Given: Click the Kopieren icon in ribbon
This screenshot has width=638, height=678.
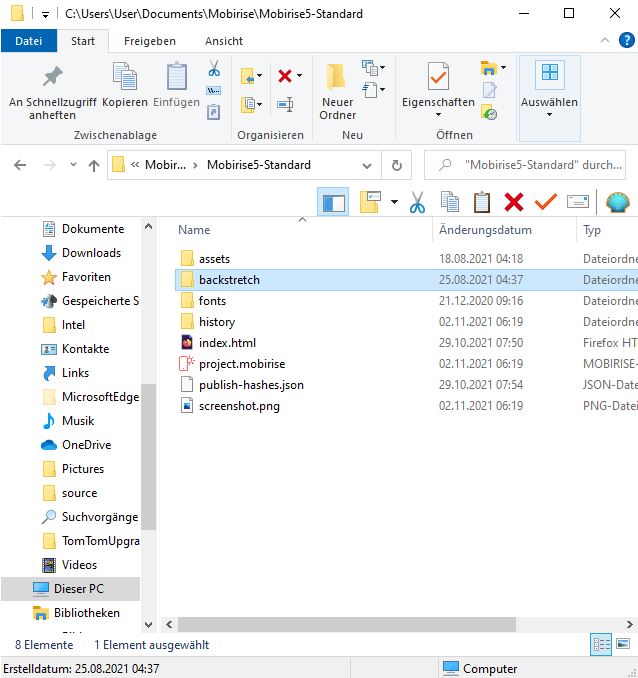Looking at the screenshot, I should [125, 78].
